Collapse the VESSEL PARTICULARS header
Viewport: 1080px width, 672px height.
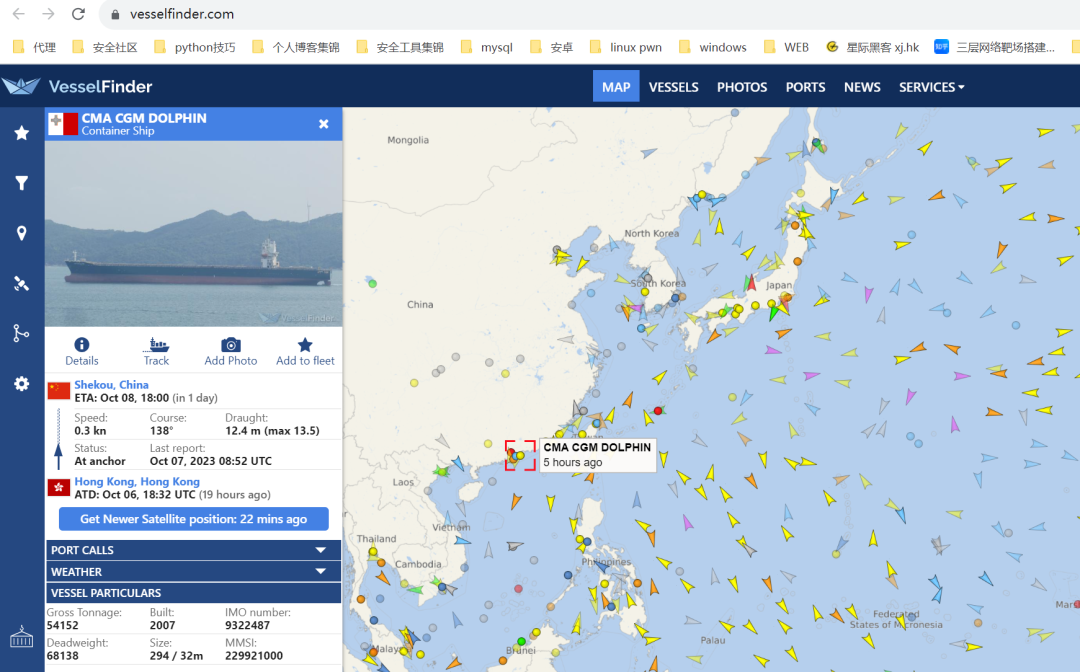(194, 593)
